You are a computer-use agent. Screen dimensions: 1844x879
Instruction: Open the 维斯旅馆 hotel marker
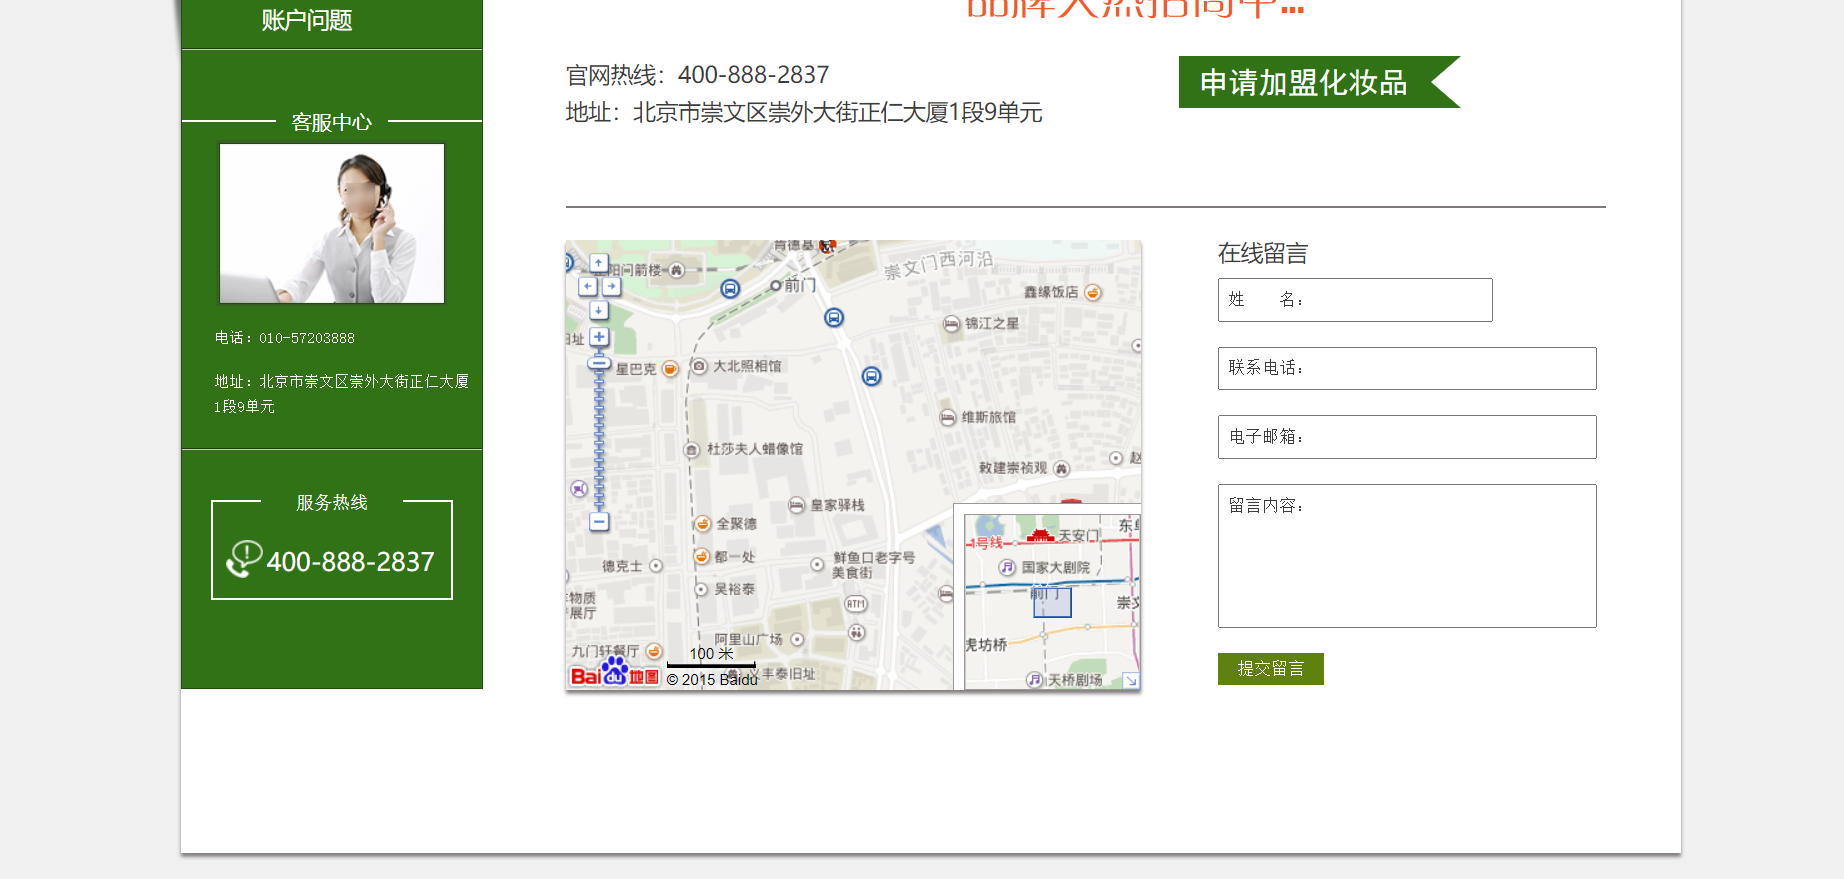(948, 417)
